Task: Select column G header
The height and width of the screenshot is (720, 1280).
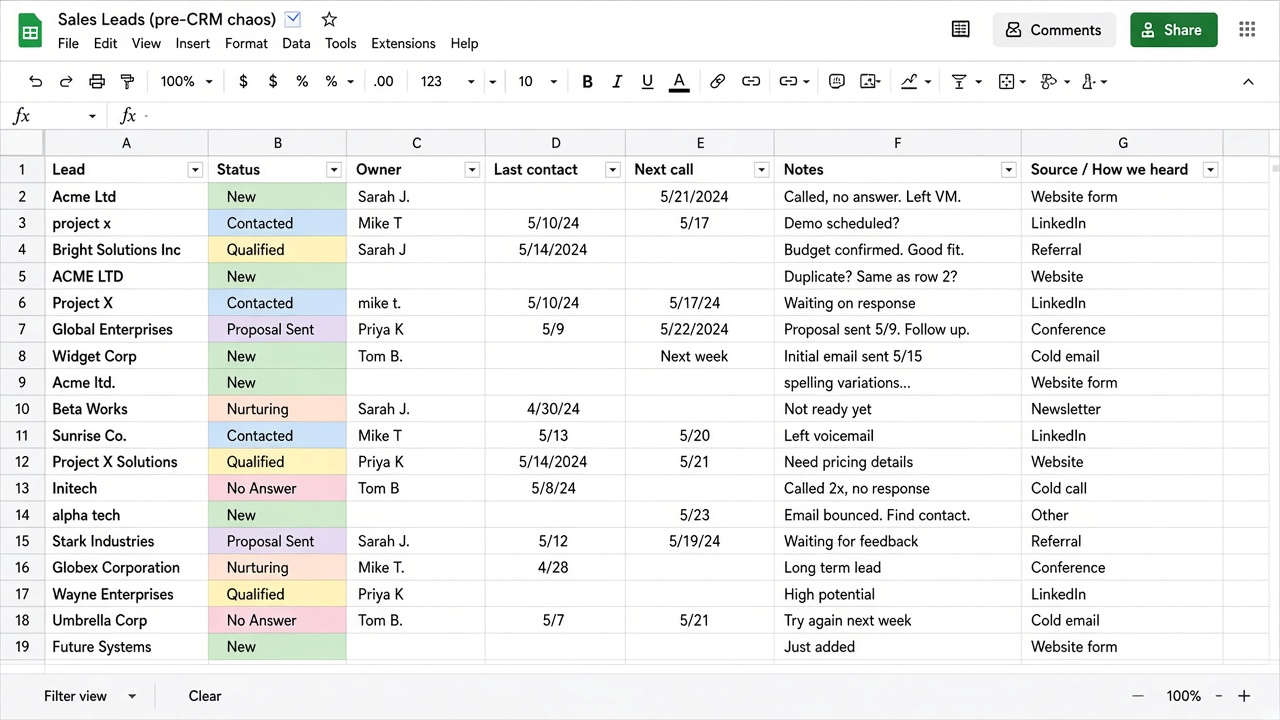Action: point(1123,143)
